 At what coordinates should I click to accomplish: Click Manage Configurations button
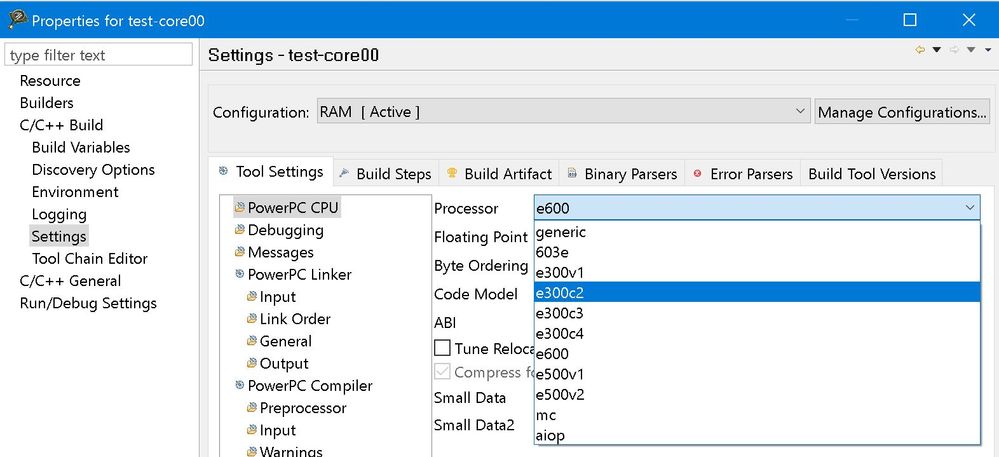pos(902,112)
